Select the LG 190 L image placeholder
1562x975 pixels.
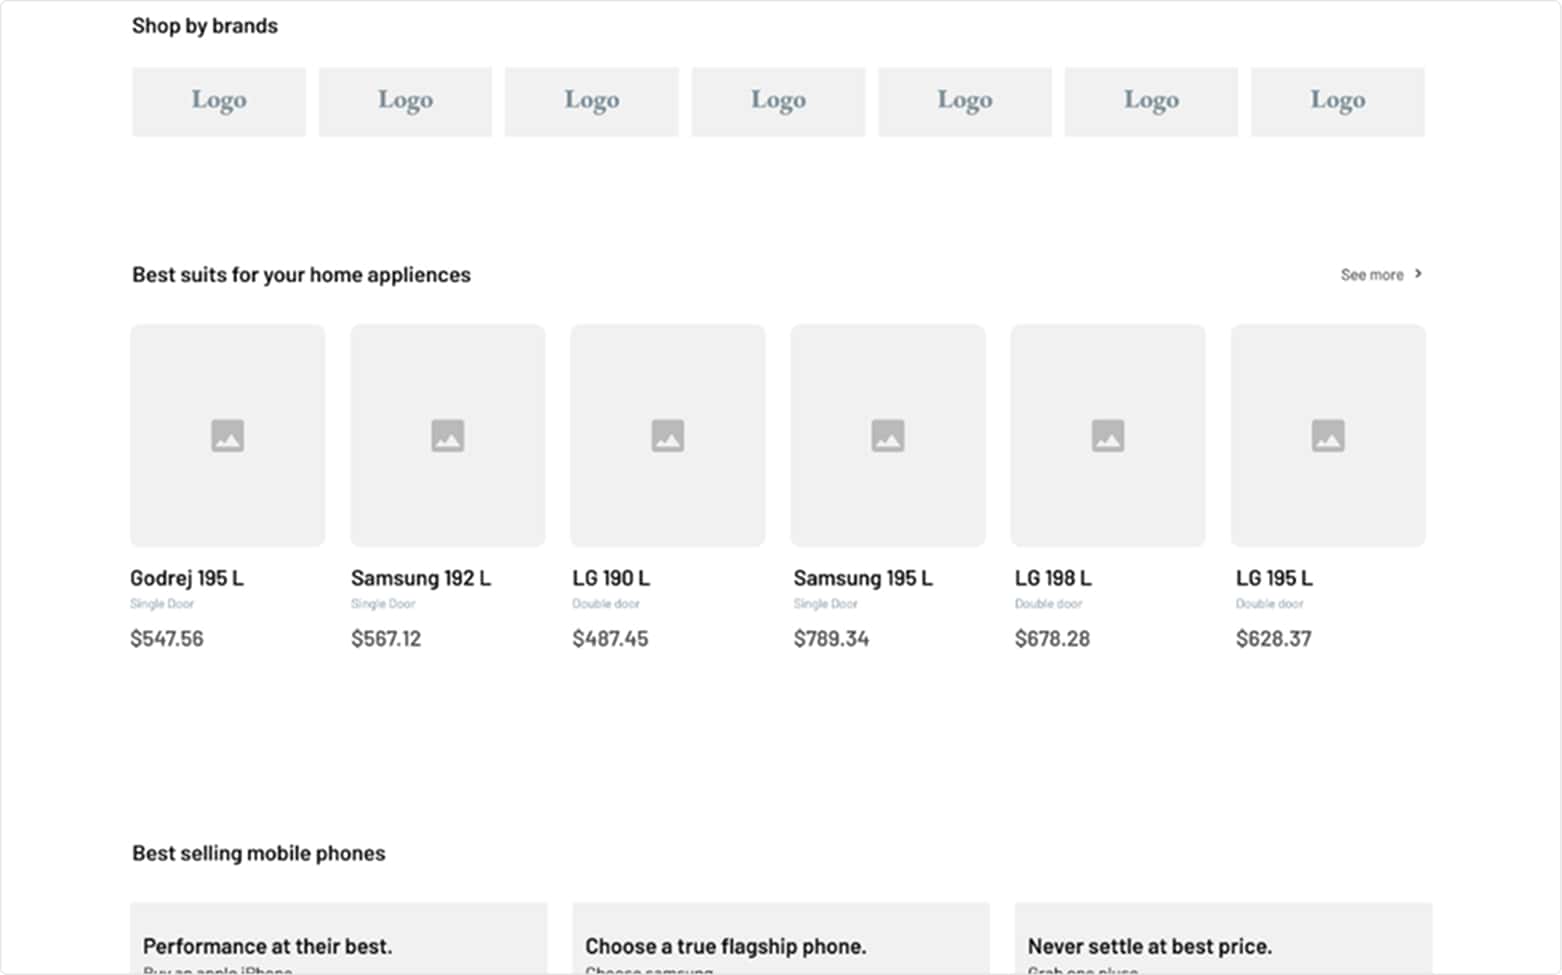pyautogui.click(x=667, y=435)
